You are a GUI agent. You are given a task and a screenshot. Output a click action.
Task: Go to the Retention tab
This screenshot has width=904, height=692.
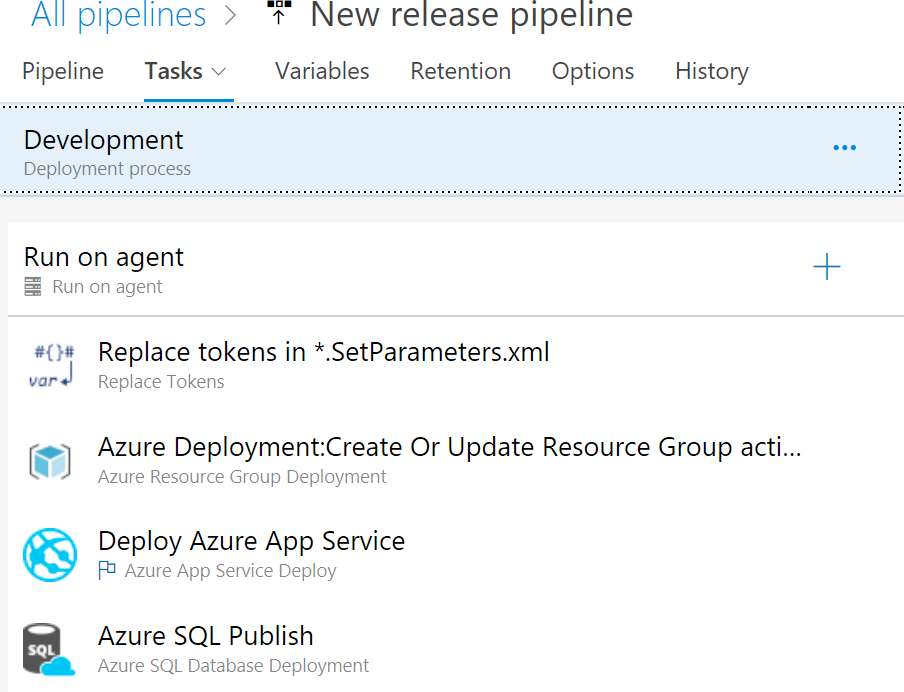point(460,72)
